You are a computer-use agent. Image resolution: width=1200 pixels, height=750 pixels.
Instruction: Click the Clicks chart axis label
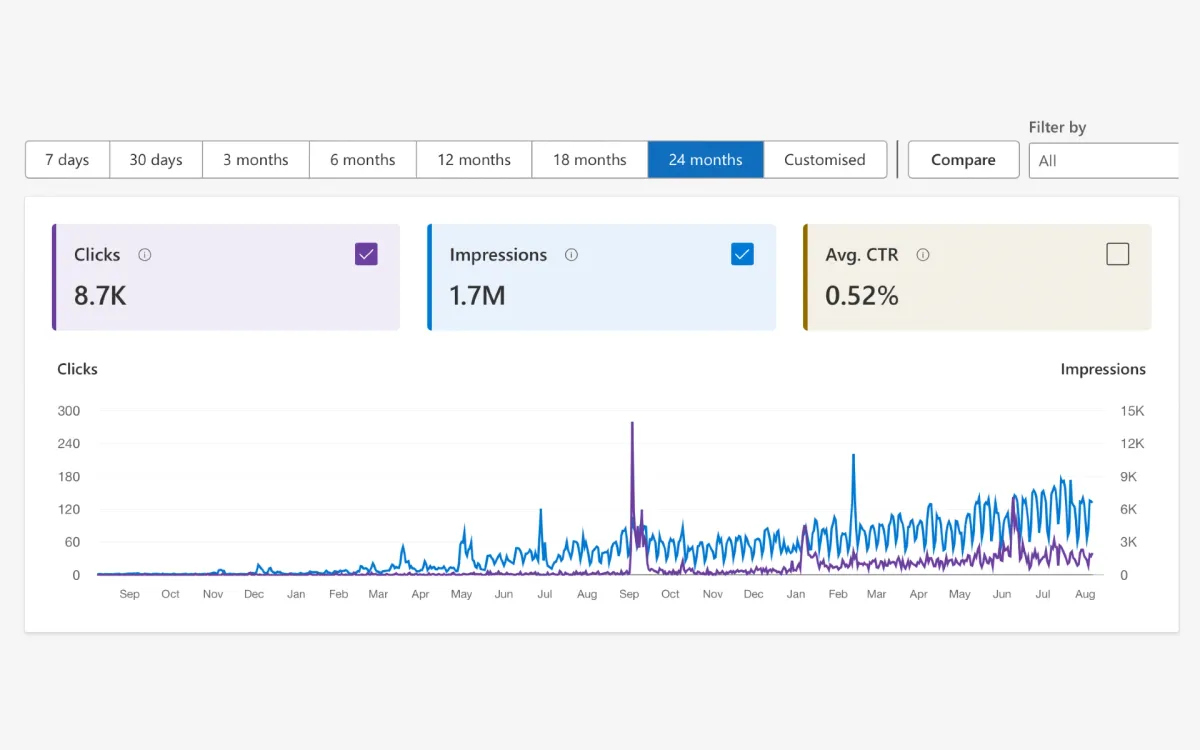pos(77,369)
